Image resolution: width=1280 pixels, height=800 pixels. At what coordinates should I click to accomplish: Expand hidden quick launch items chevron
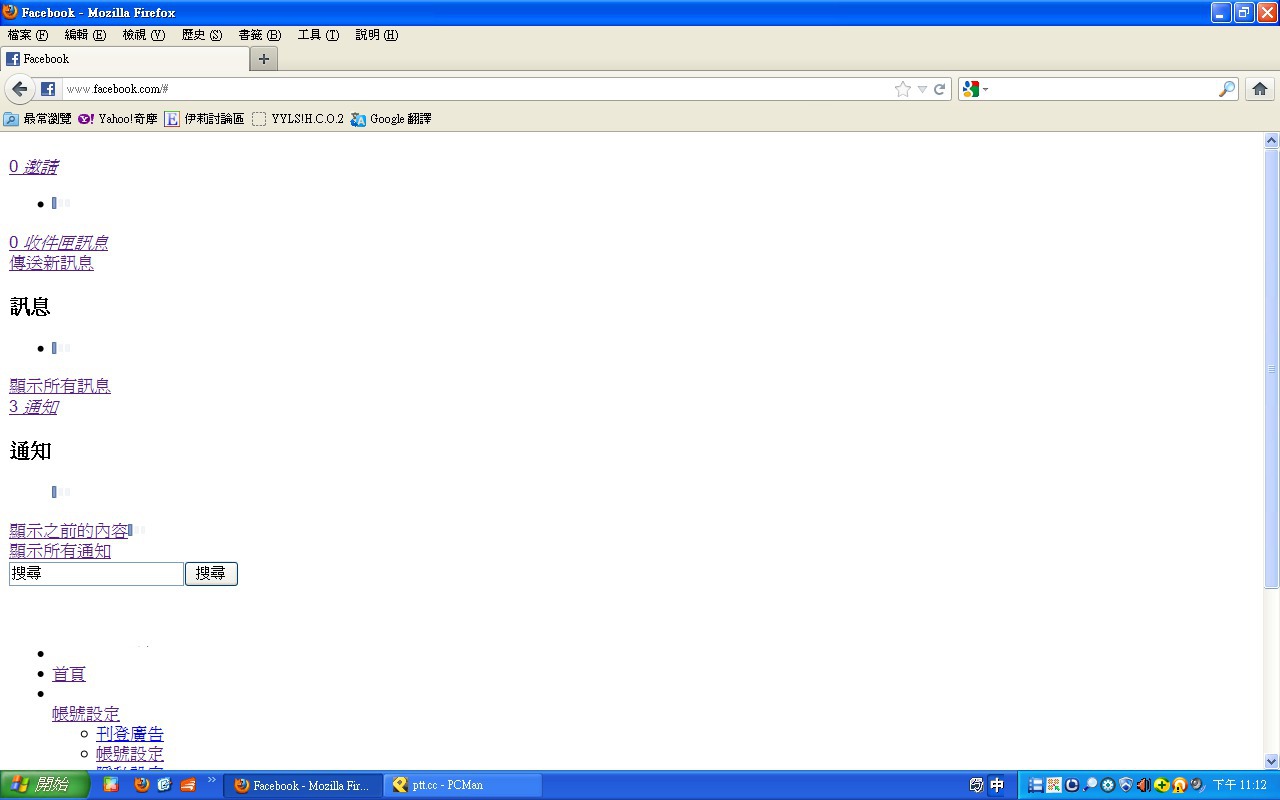(x=212, y=780)
